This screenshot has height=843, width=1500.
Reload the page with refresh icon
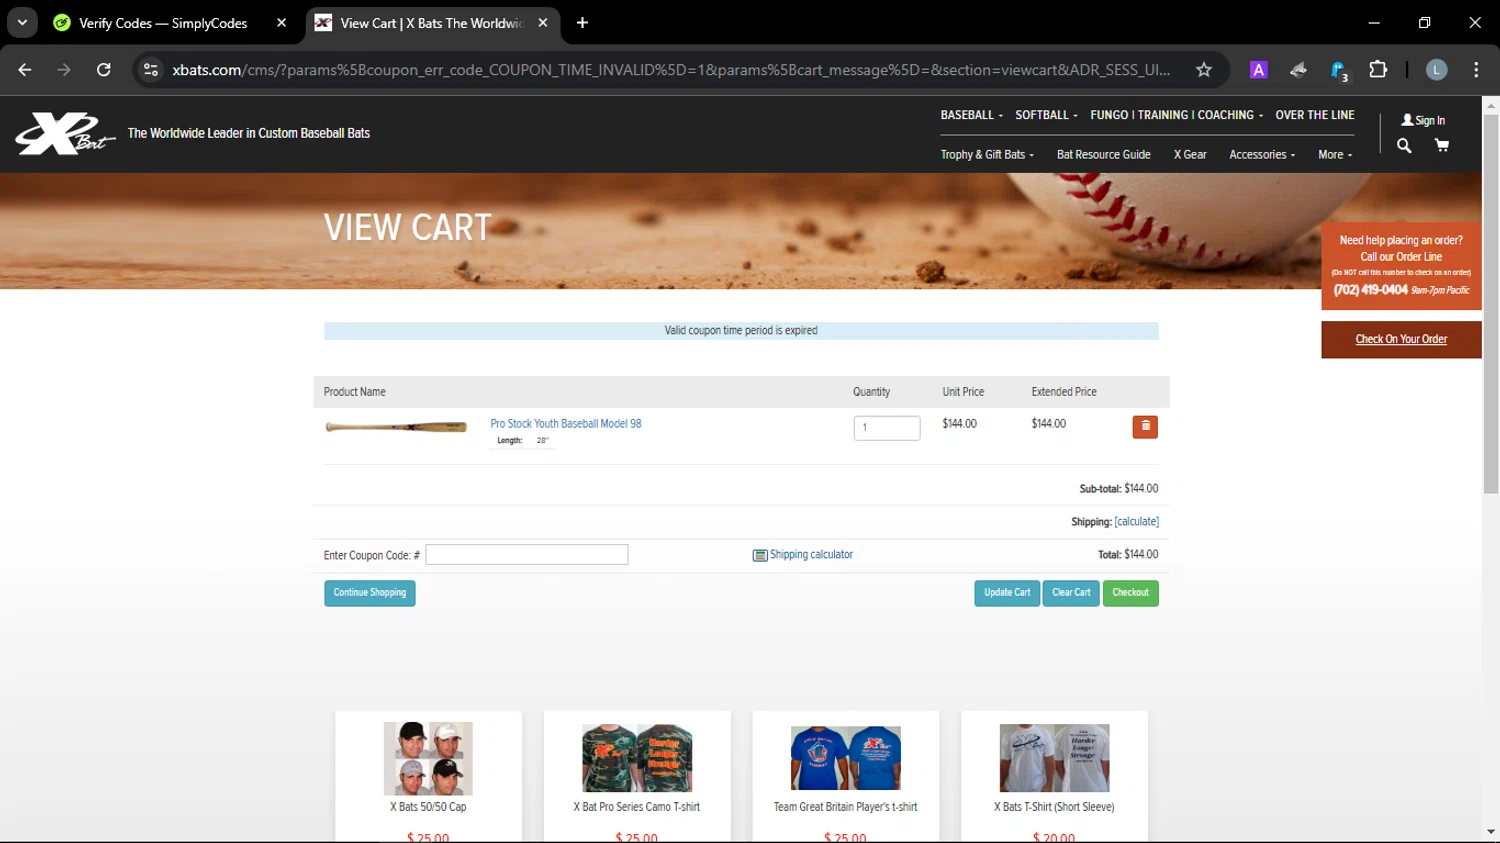click(x=103, y=70)
